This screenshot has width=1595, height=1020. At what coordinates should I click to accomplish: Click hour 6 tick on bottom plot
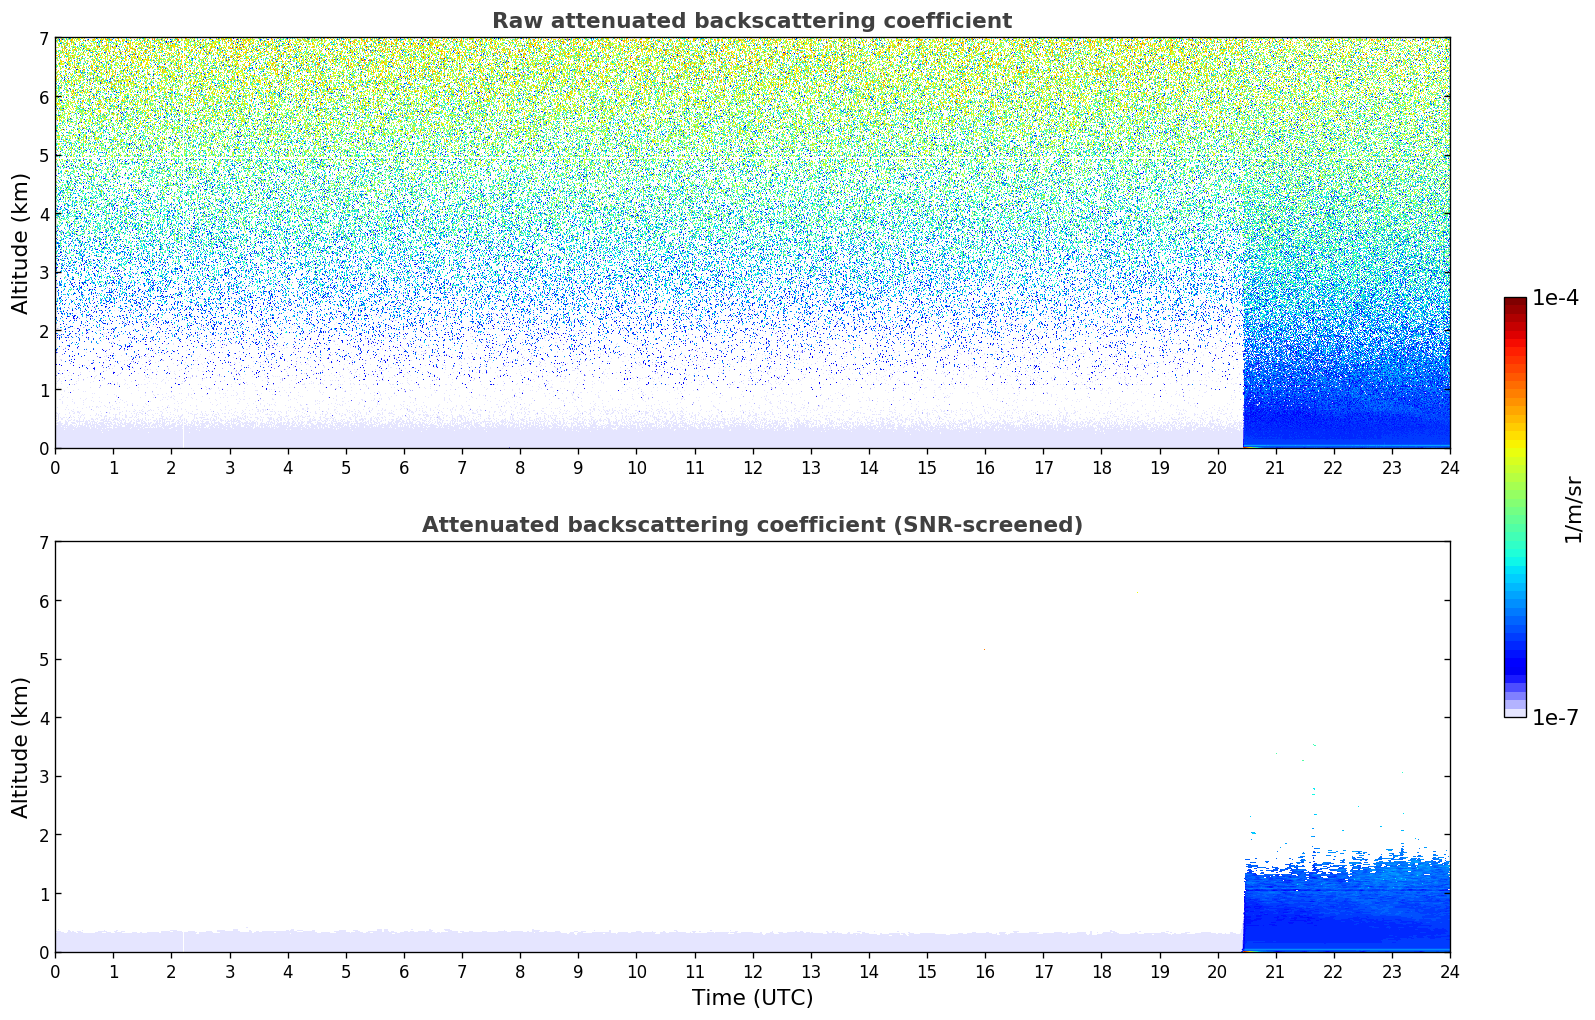[404, 971]
